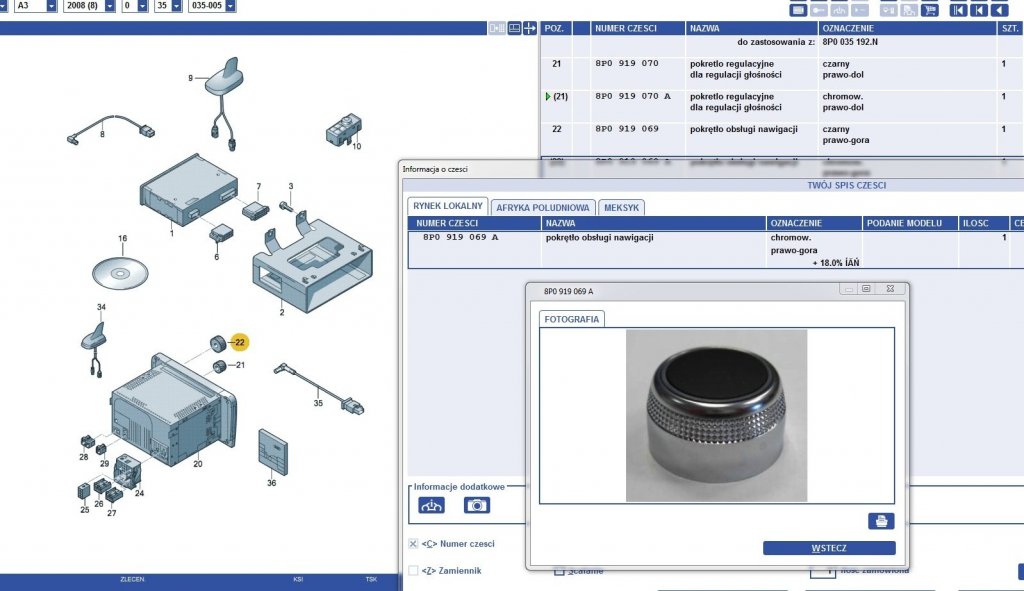Select position 20 label in diagram
Image resolution: width=1024 pixels, height=591 pixels.
point(198,464)
